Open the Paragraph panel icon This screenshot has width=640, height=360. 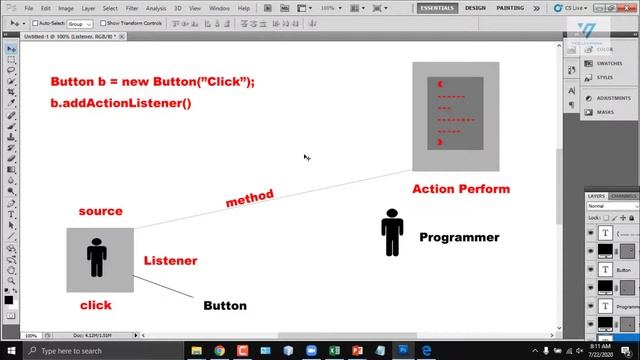click(x=571, y=105)
